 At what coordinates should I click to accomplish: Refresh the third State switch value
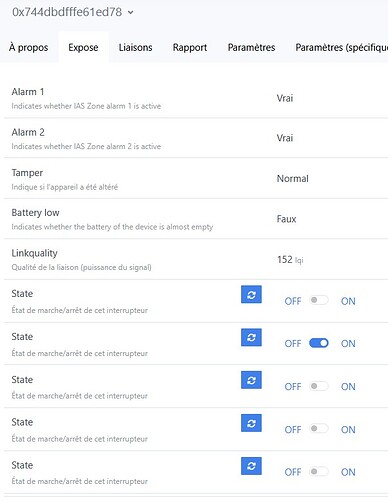pyautogui.click(x=251, y=380)
